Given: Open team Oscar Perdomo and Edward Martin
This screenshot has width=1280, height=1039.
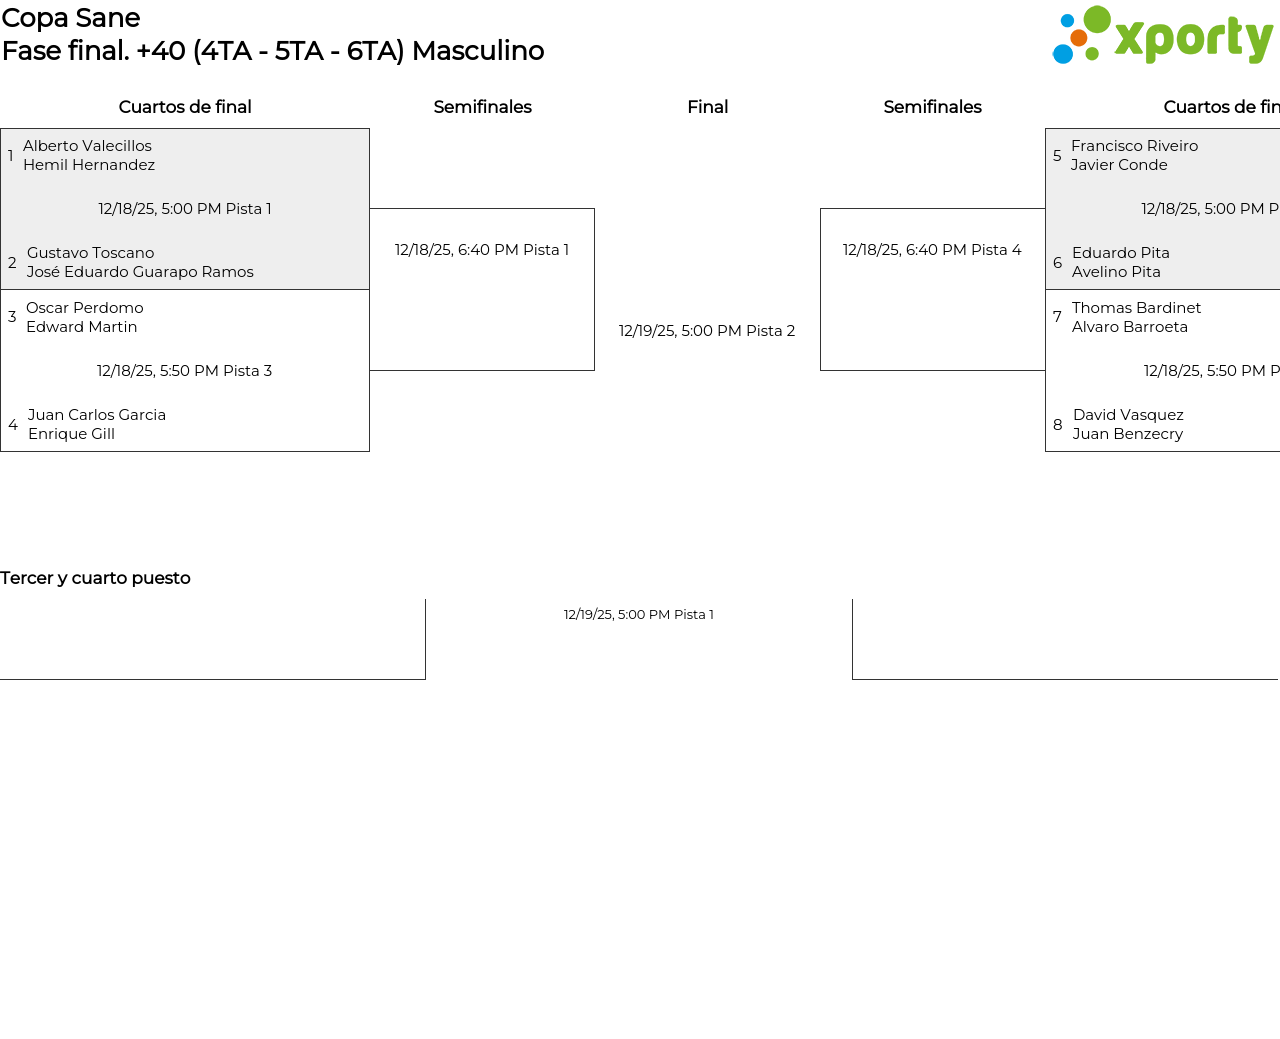Looking at the screenshot, I should [85, 317].
